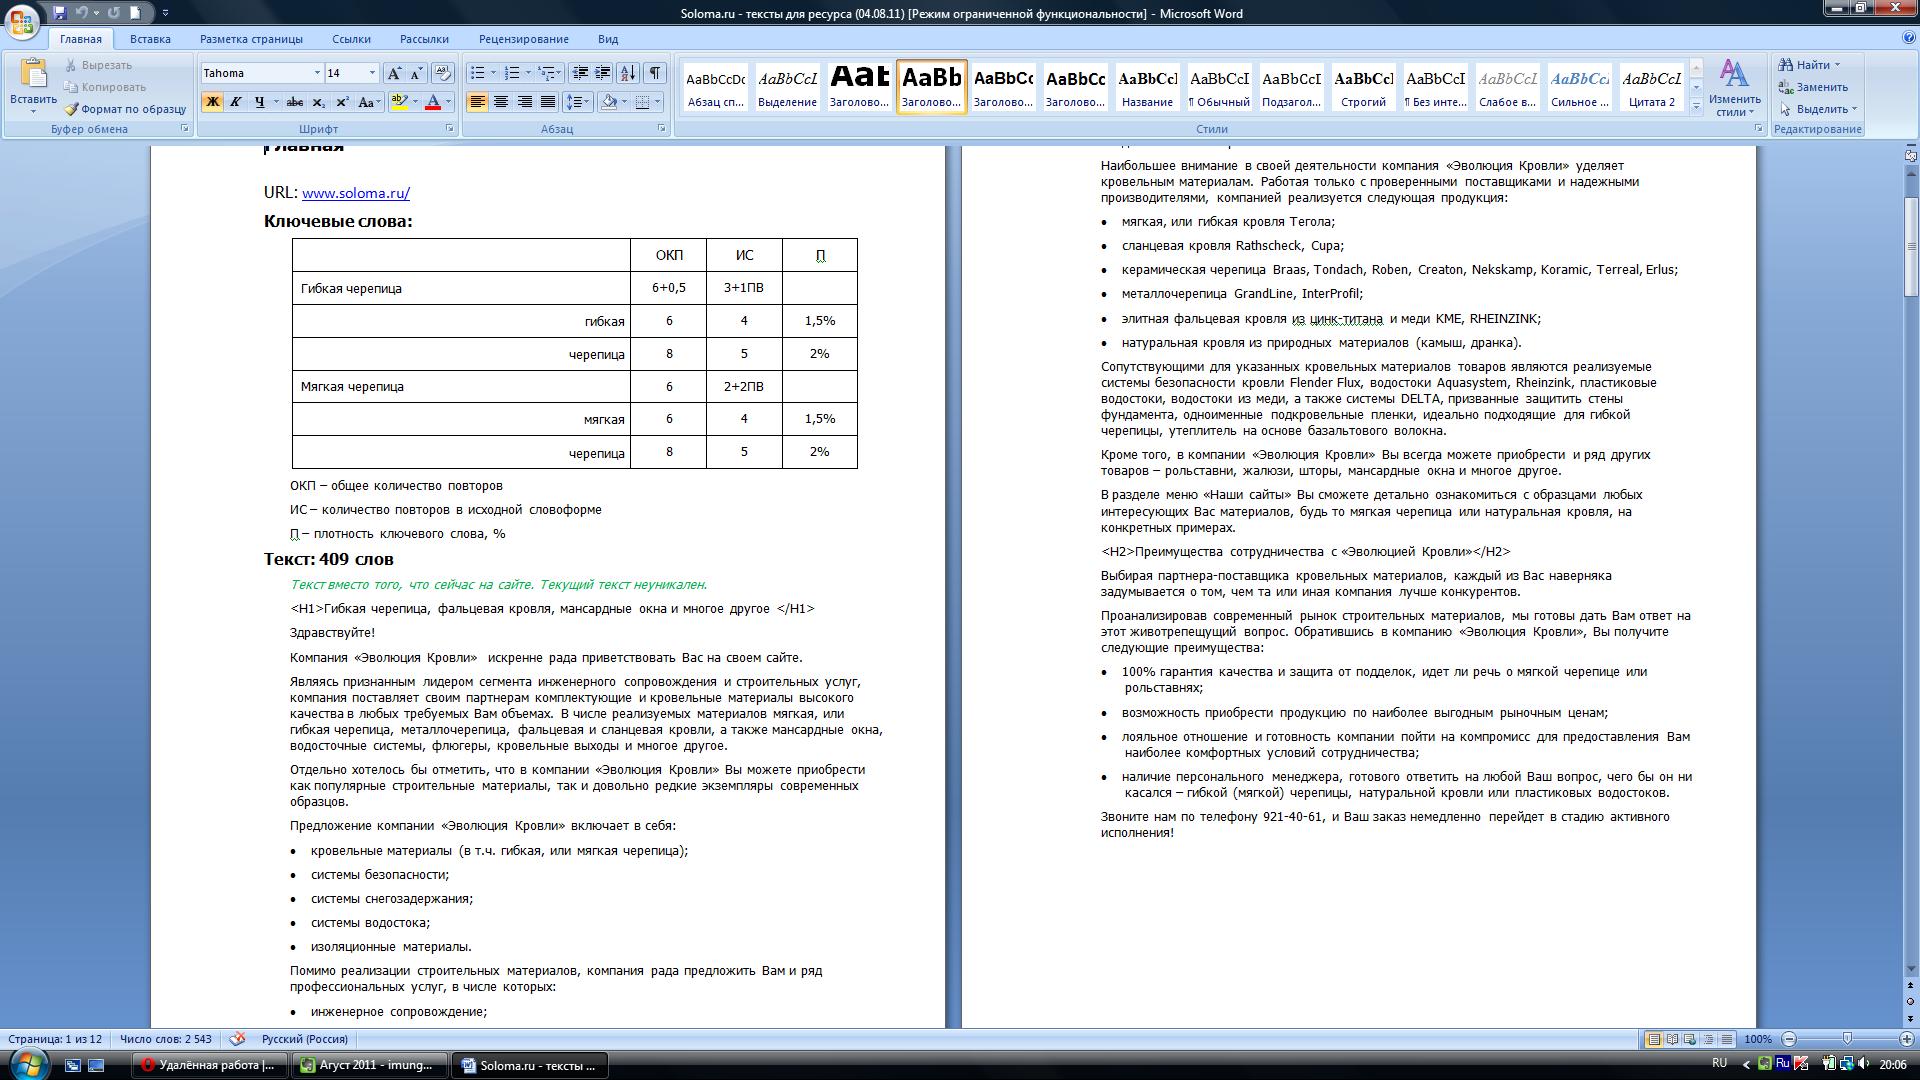
Task: Open the Вставка ribbon tab
Action: 150,39
